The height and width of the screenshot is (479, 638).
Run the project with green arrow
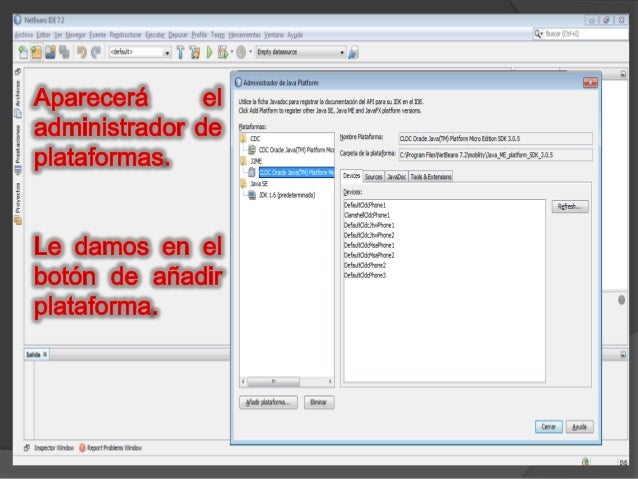tap(210, 52)
